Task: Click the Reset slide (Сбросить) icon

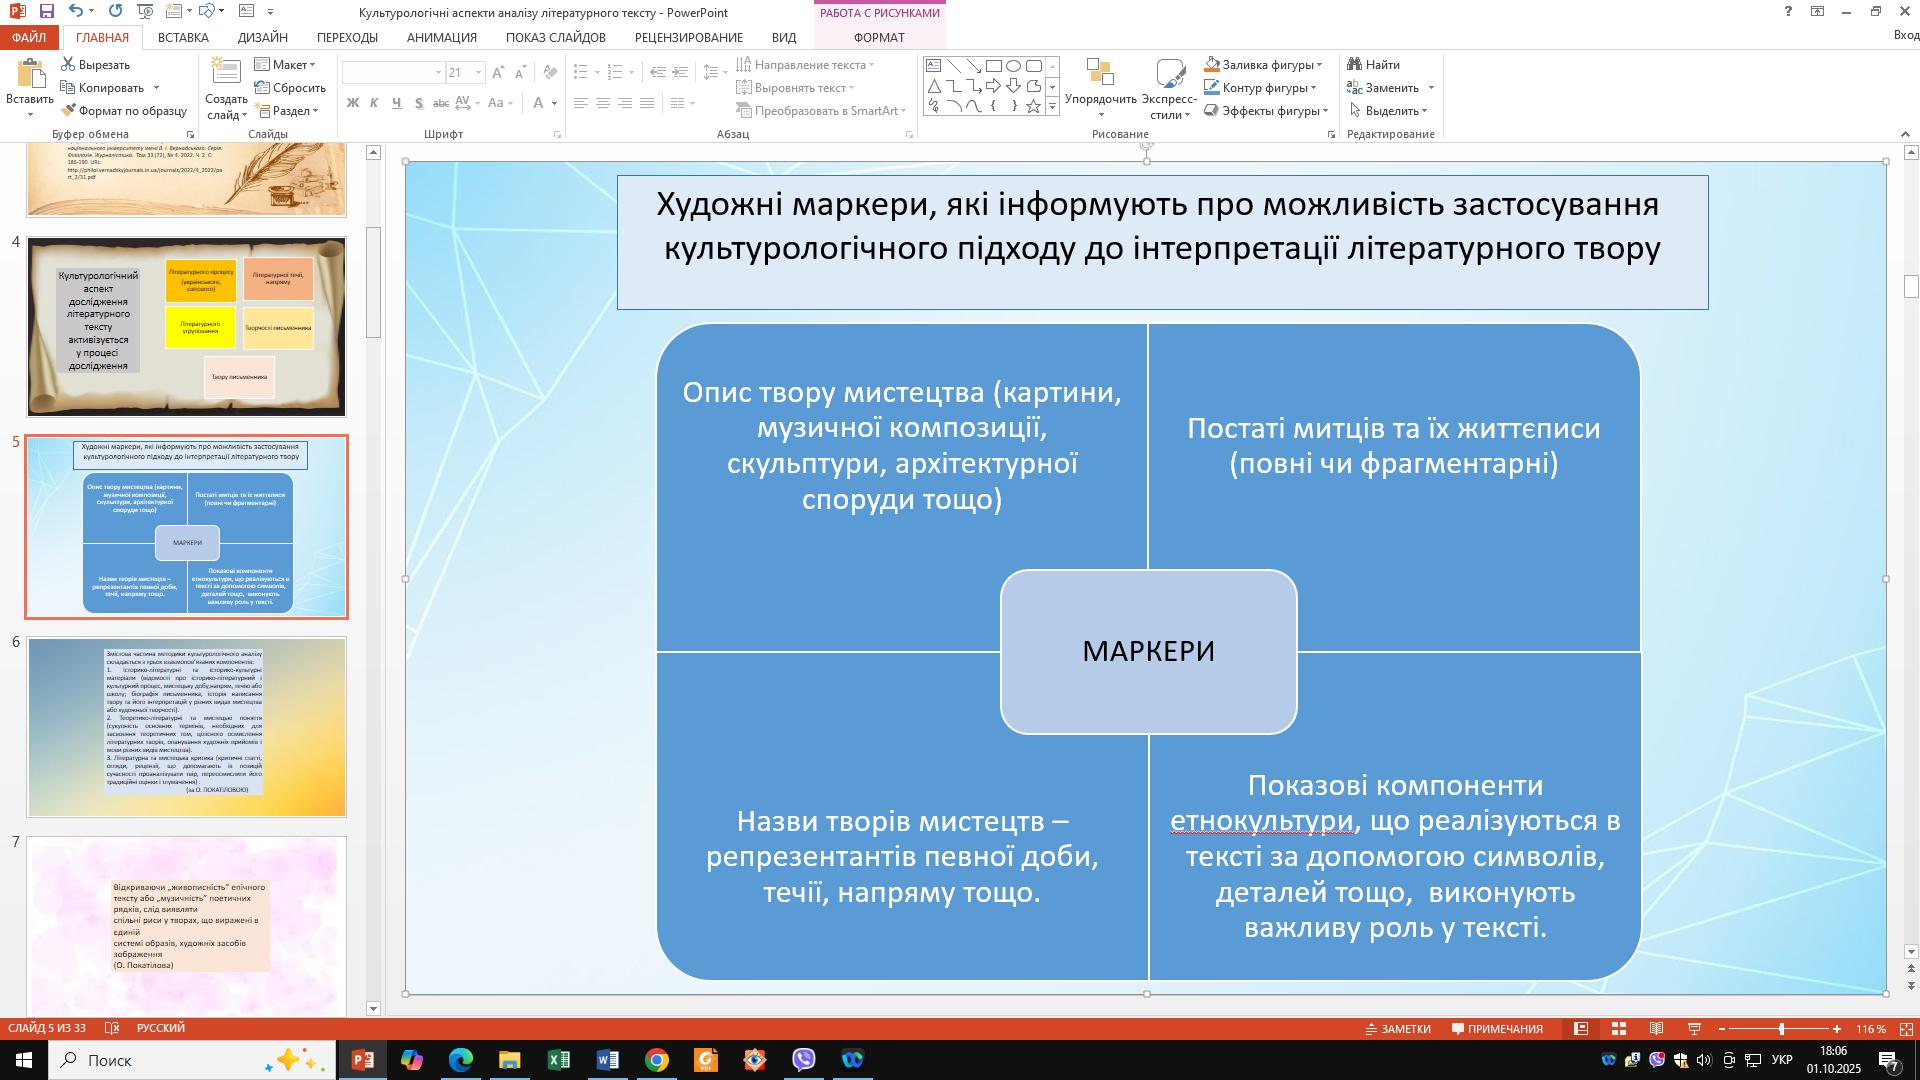Action: pyautogui.click(x=262, y=88)
